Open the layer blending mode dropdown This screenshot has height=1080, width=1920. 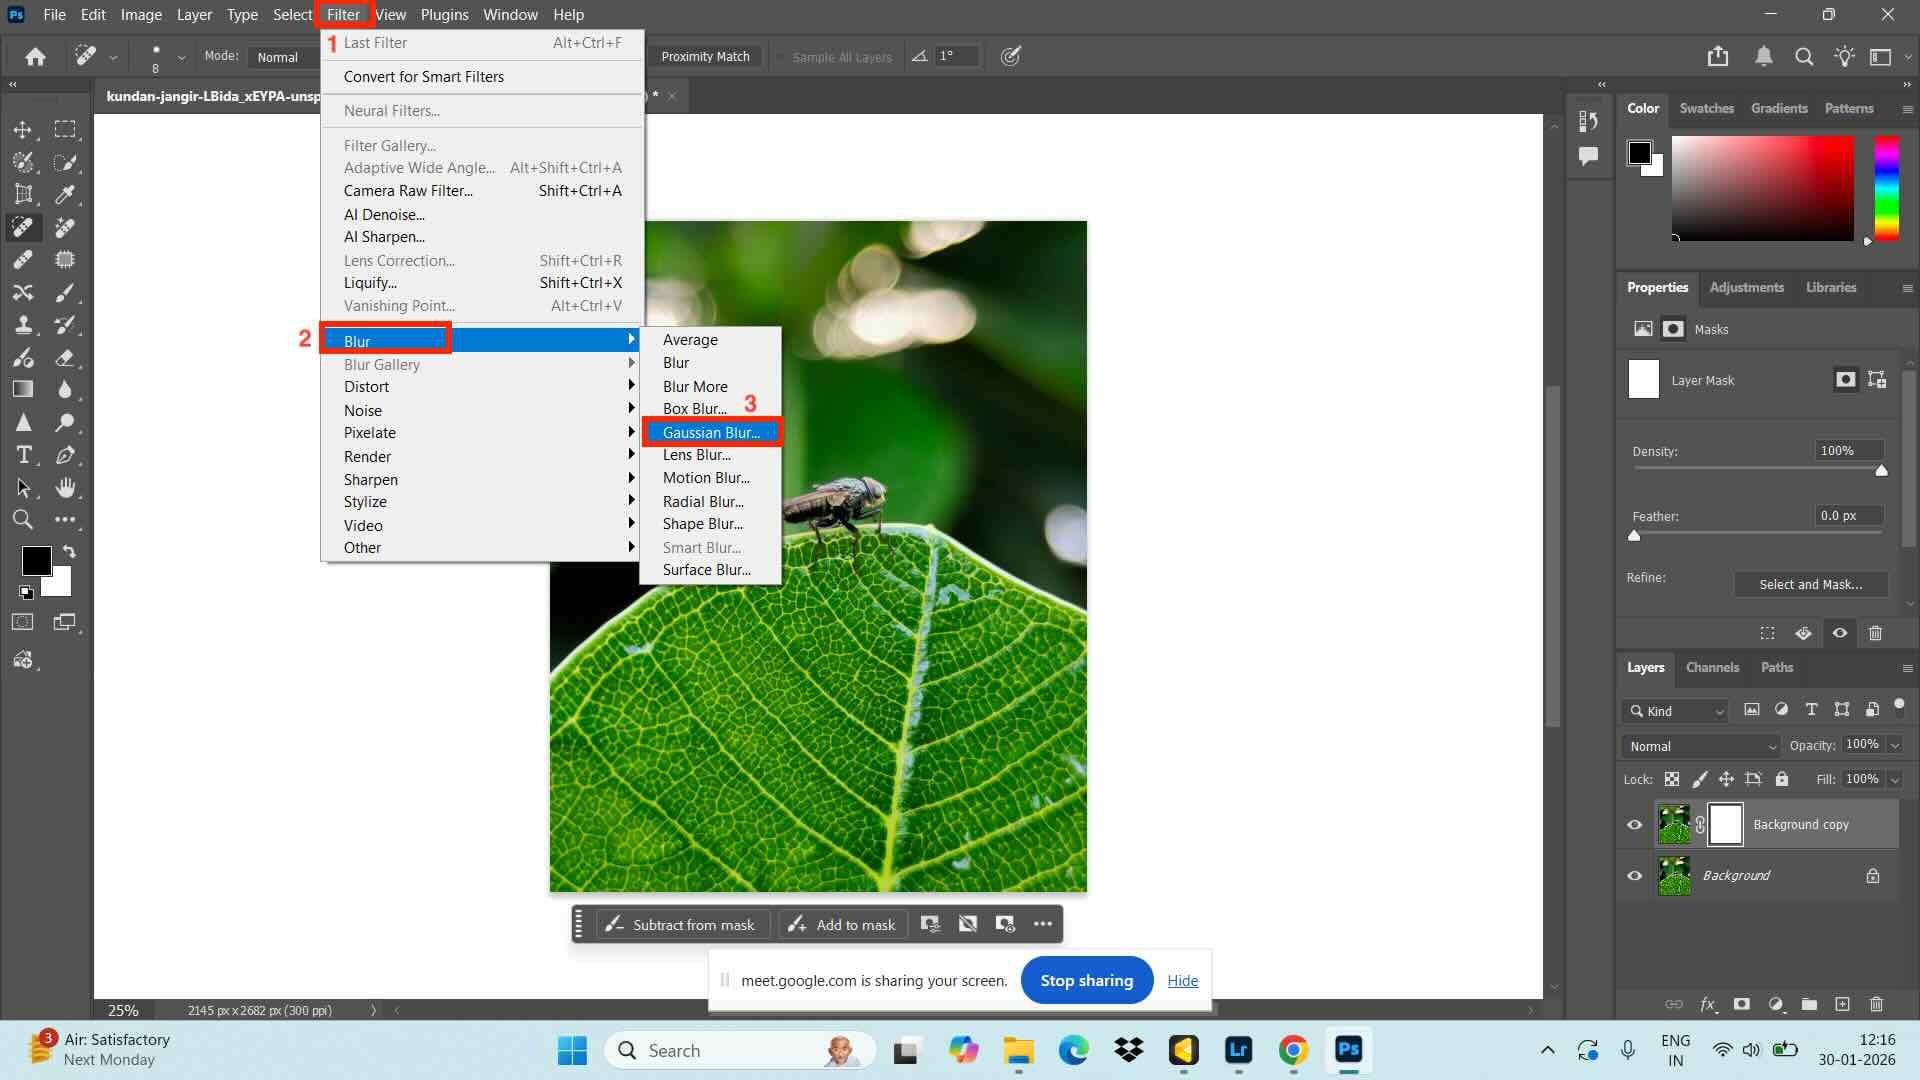[1700, 746]
